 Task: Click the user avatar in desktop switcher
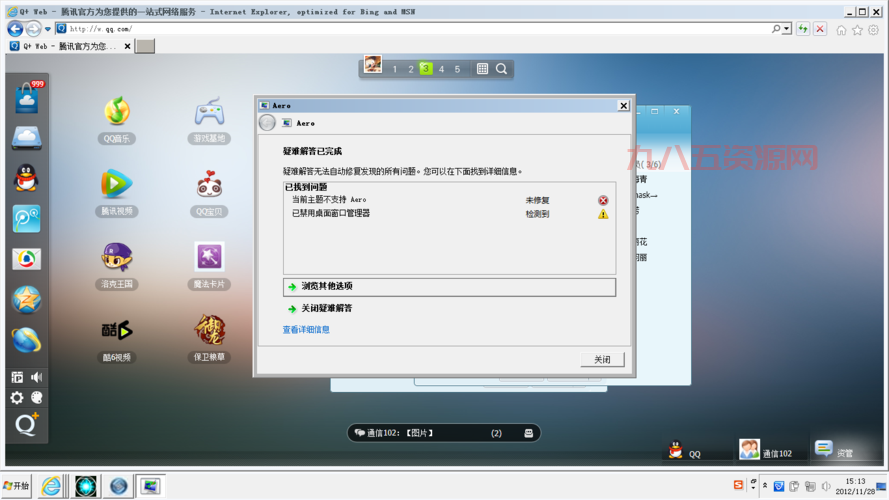[373, 65]
